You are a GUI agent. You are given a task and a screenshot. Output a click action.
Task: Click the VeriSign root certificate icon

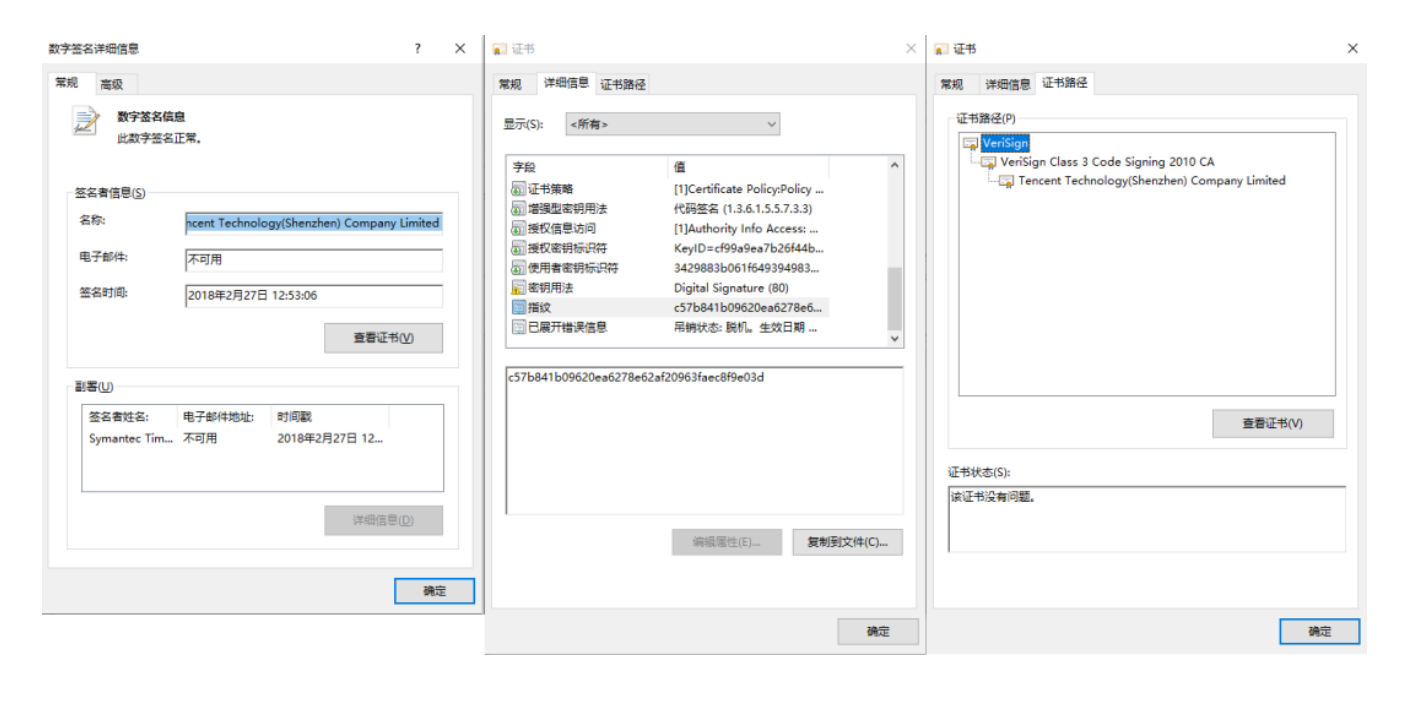pyautogui.click(x=970, y=143)
